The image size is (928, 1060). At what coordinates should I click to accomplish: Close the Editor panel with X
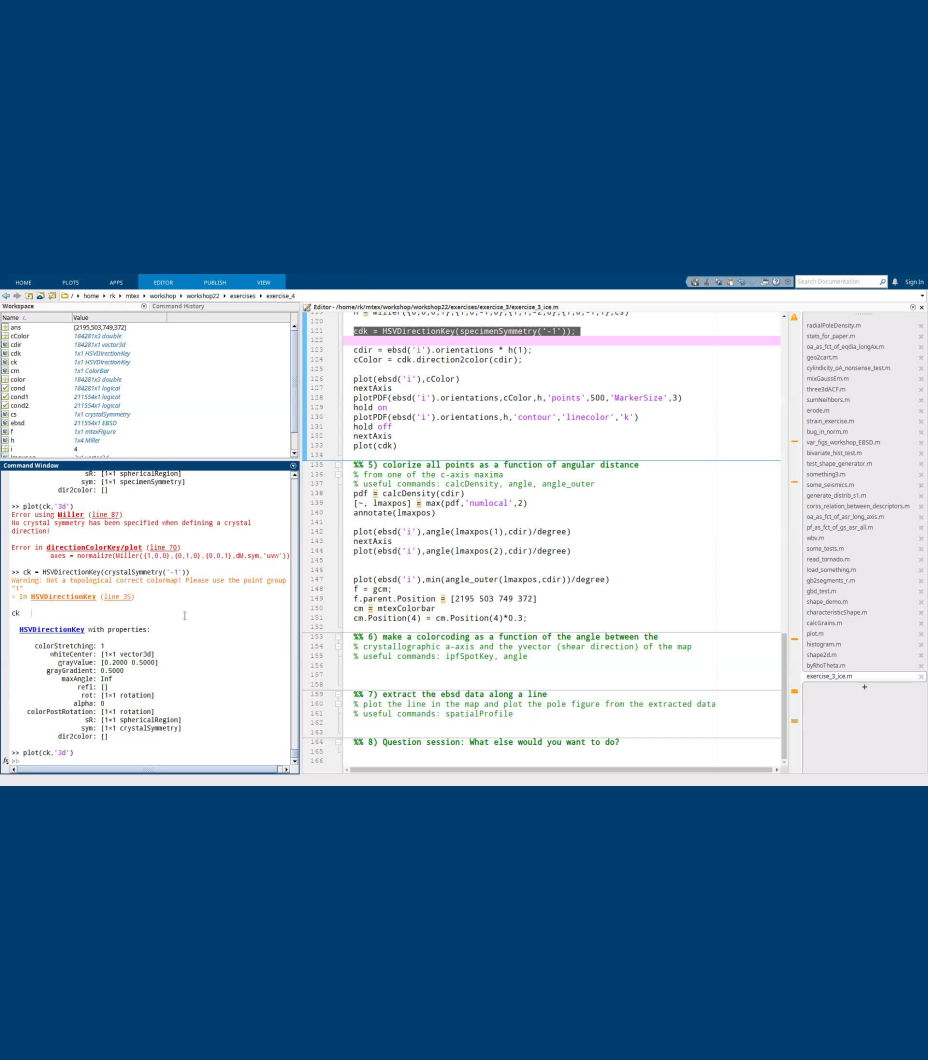tap(921, 307)
